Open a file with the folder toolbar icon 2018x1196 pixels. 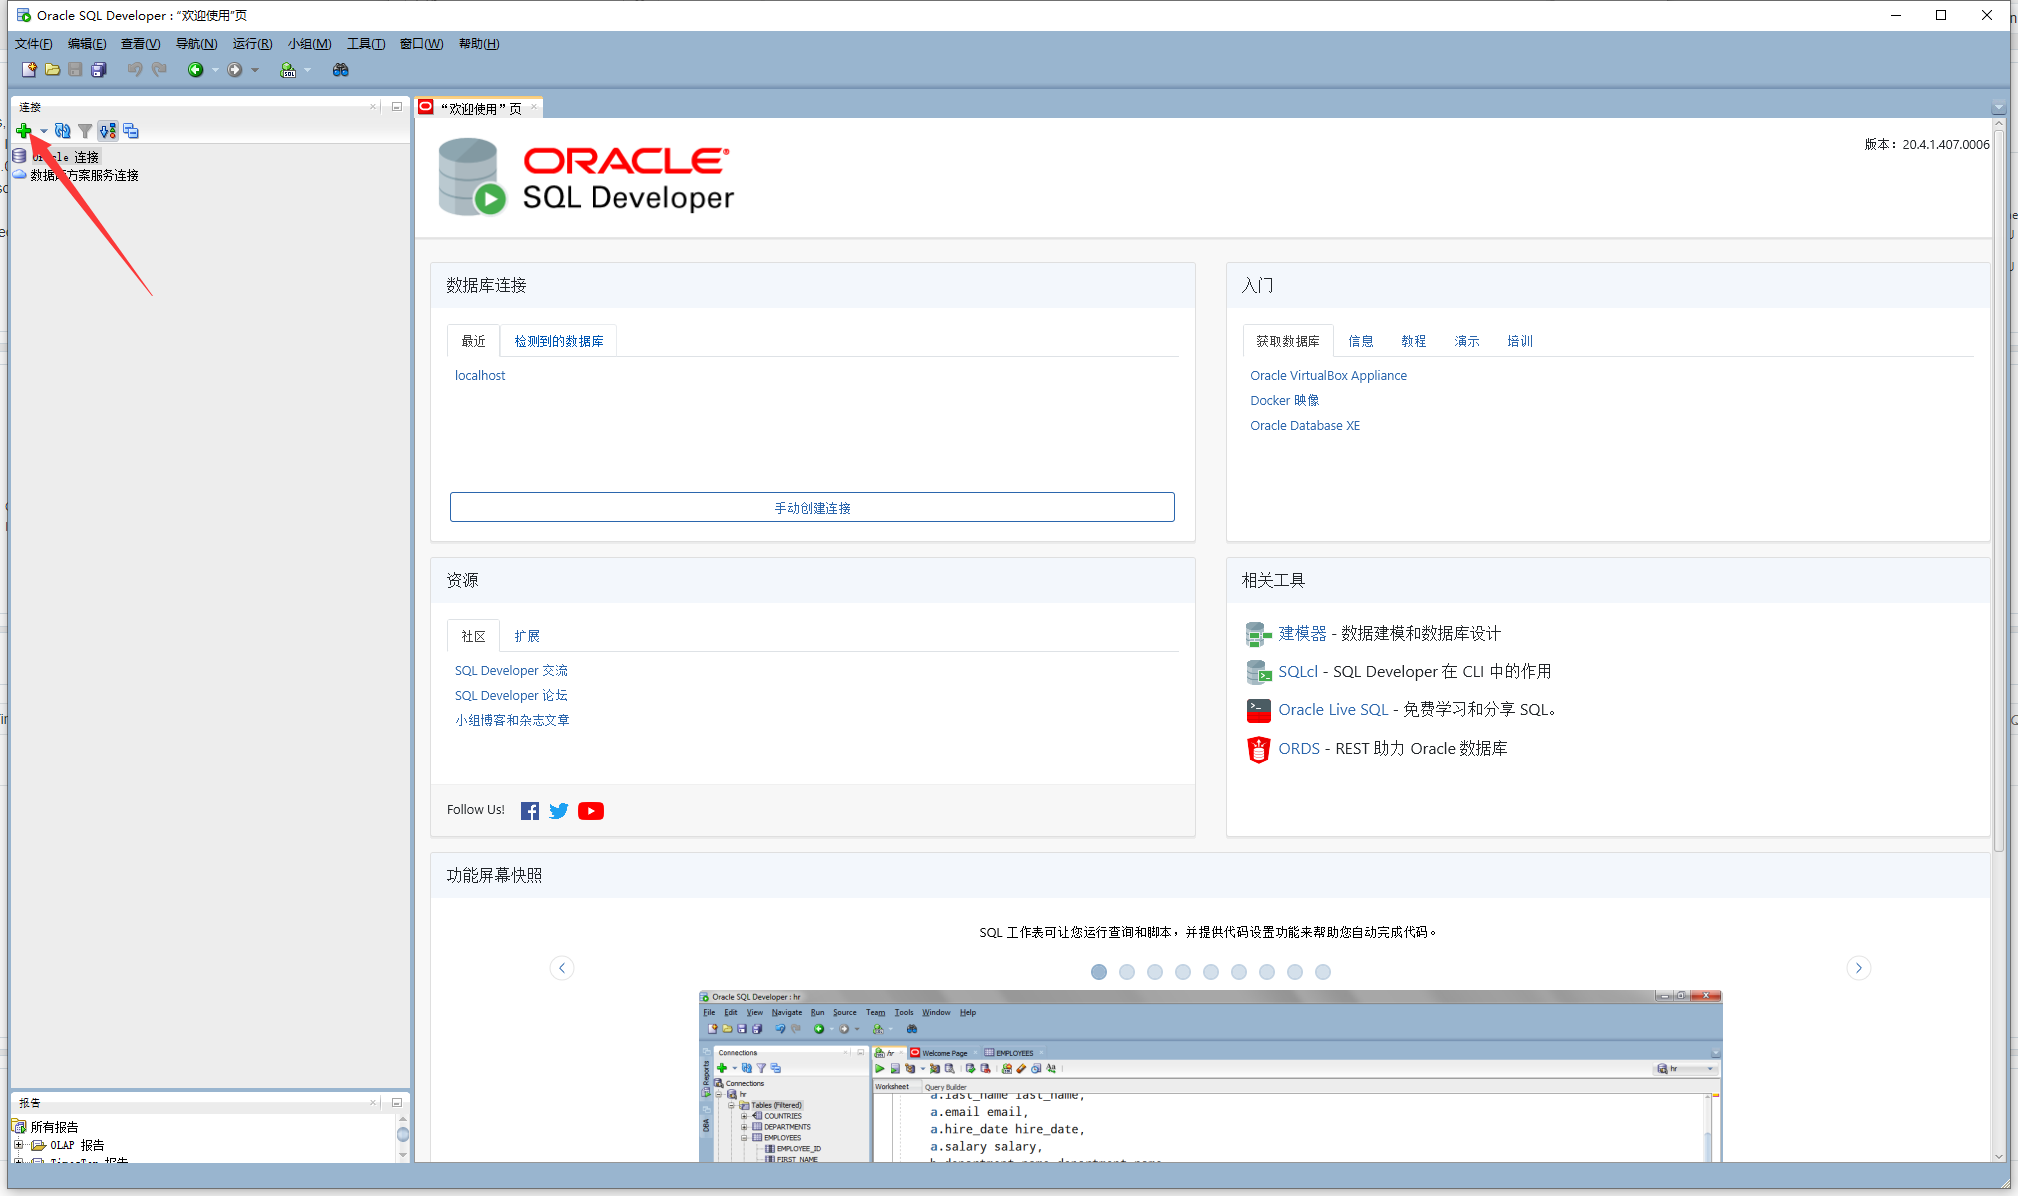pos(52,70)
